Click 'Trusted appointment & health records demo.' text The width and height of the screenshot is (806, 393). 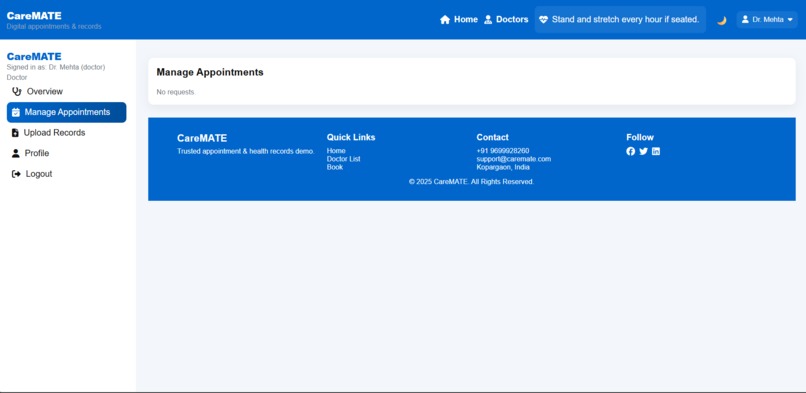pyautogui.click(x=246, y=152)
